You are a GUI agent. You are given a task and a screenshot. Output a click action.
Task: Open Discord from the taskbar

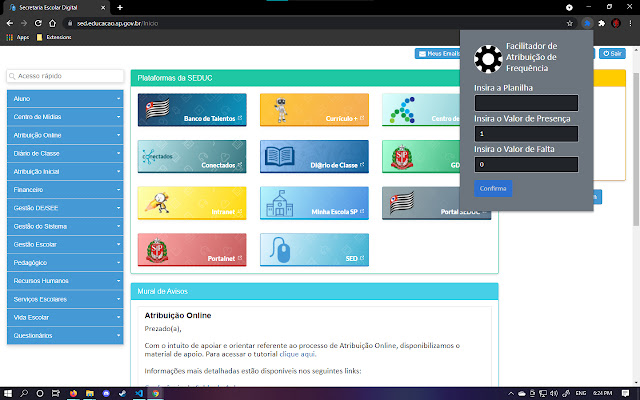(x=106, y=393)
